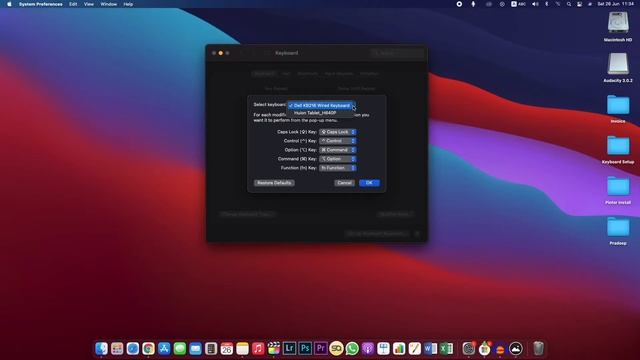Open Launchpad from the Dock
This screenshot has height=360, width=640.
click(x=117, y=349)
